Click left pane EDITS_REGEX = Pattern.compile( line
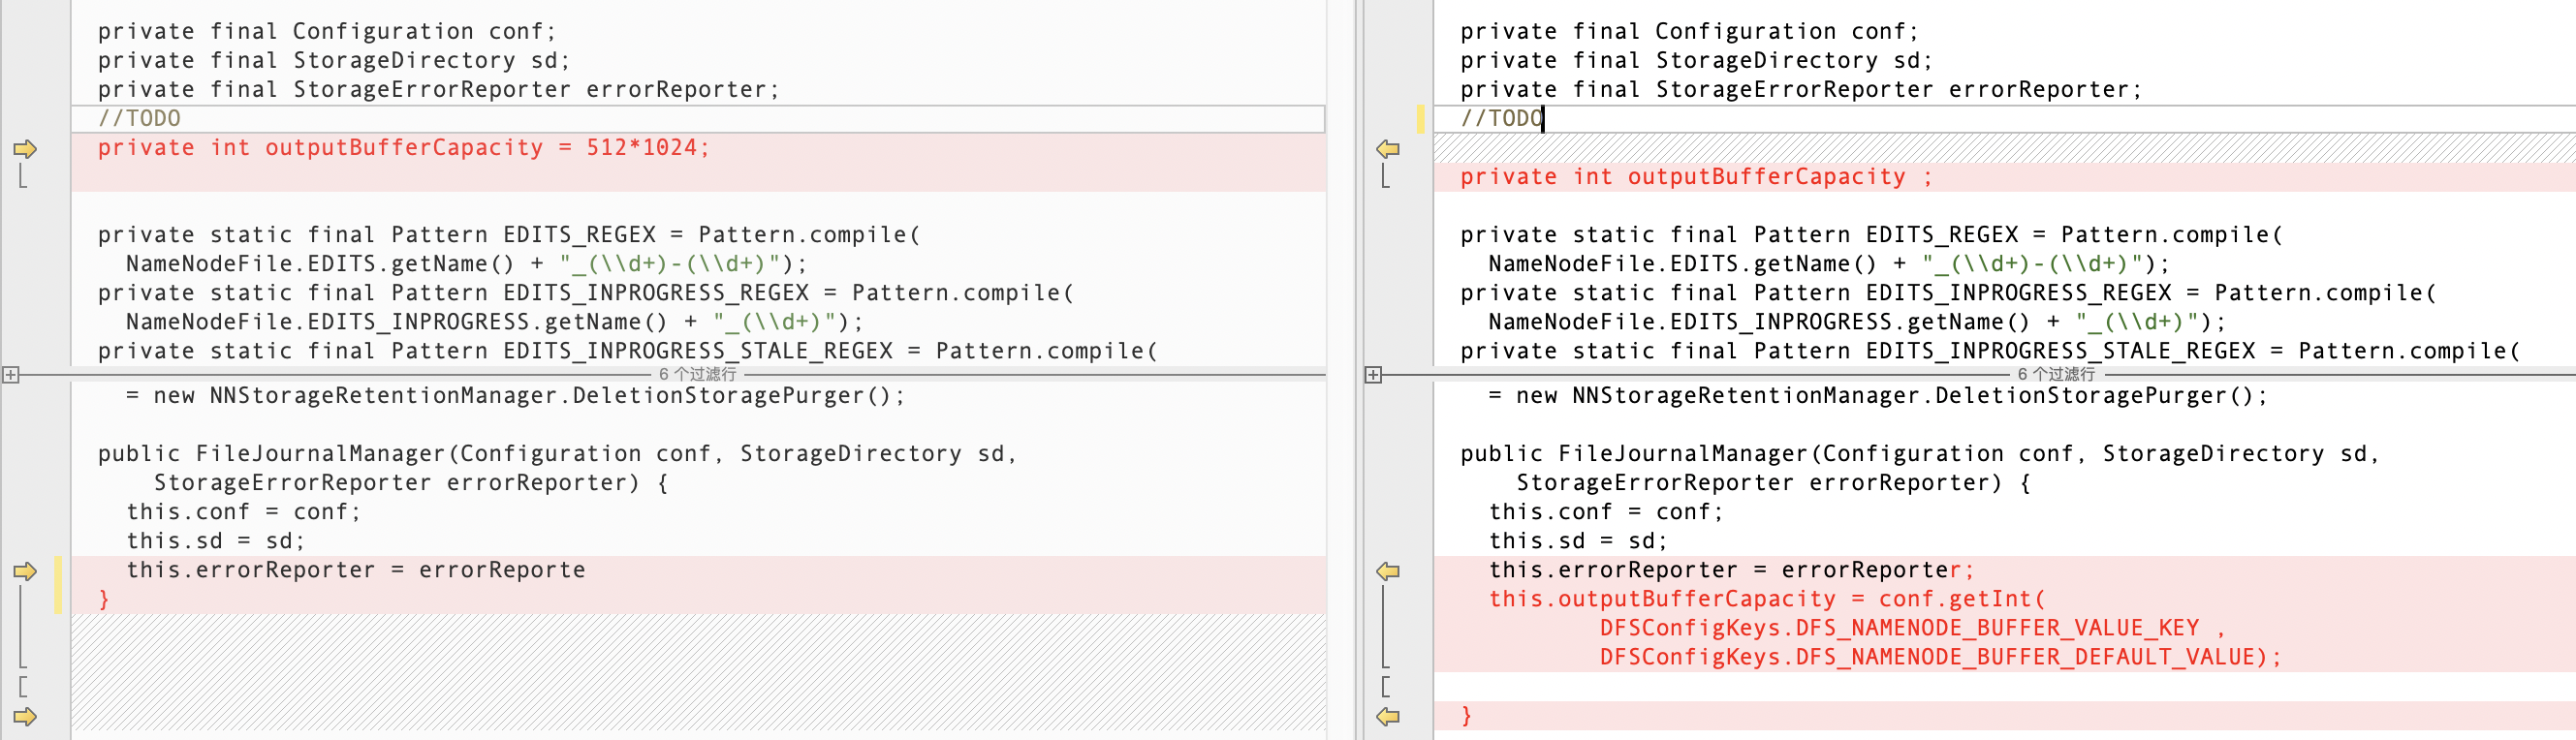Screen dimensions: 2576x740 coord(509,235)
